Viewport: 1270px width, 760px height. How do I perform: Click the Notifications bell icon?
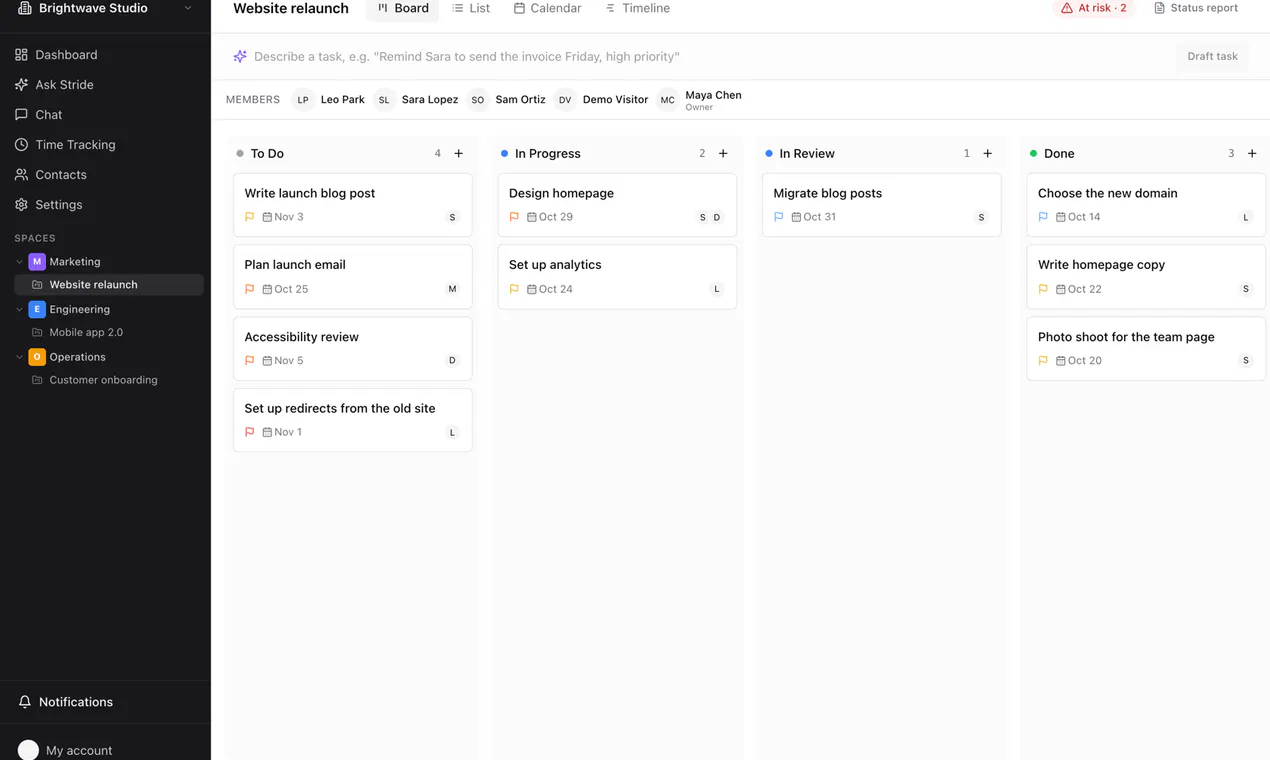click(x=25, y=702)
